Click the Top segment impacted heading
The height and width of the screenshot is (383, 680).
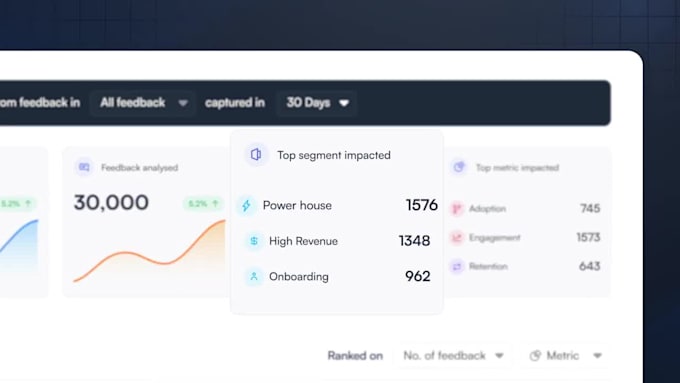[334, 155]
